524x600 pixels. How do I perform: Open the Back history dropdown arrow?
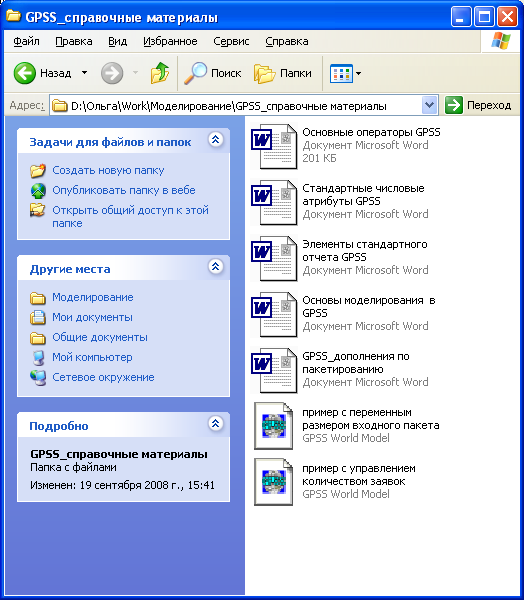coord(85,73)
